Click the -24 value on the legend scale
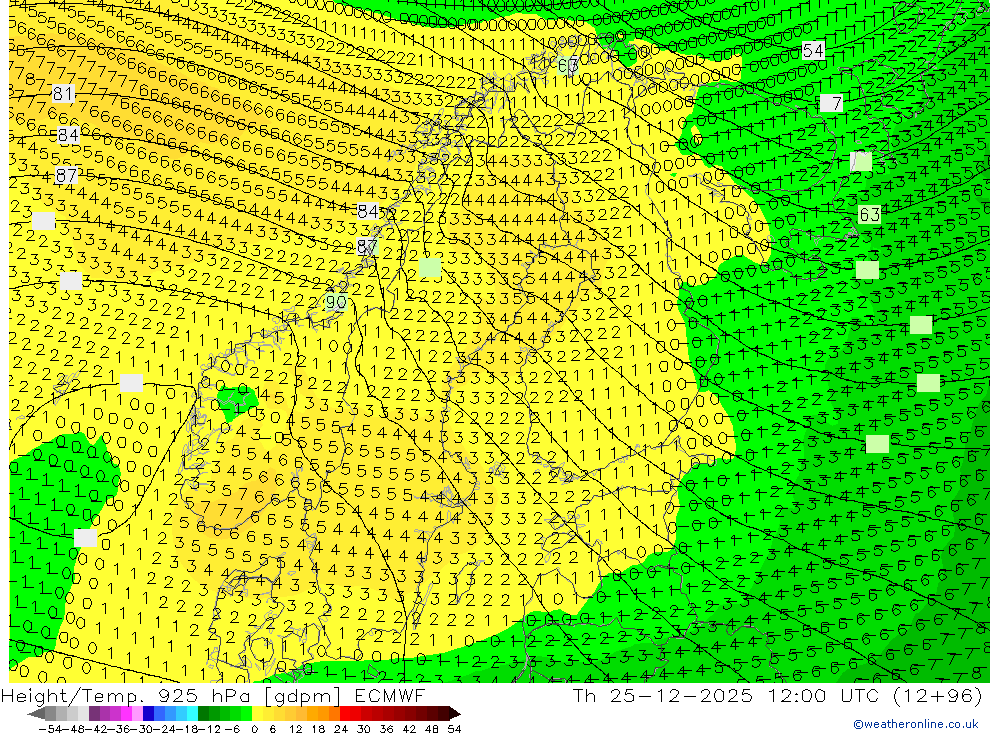Image resolution: width=1000 pixels, height=733 pixels. click(165, 729)
